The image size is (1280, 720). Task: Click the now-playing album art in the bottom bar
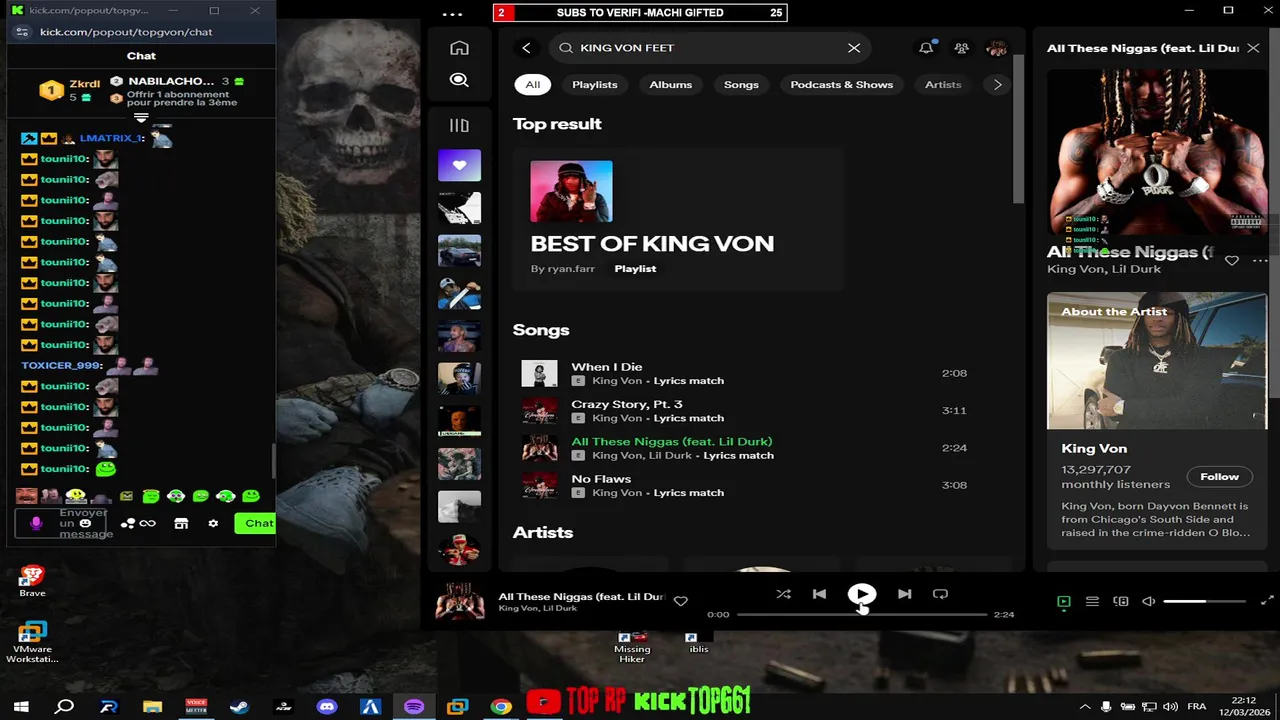[x=460, y=601]
